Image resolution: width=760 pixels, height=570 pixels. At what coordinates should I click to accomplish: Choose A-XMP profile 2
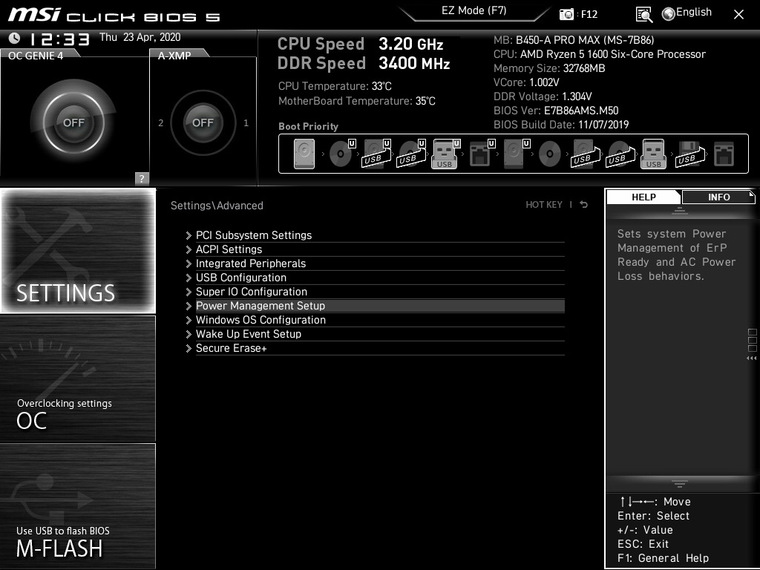pyautogui.click(x=161, y=123)
